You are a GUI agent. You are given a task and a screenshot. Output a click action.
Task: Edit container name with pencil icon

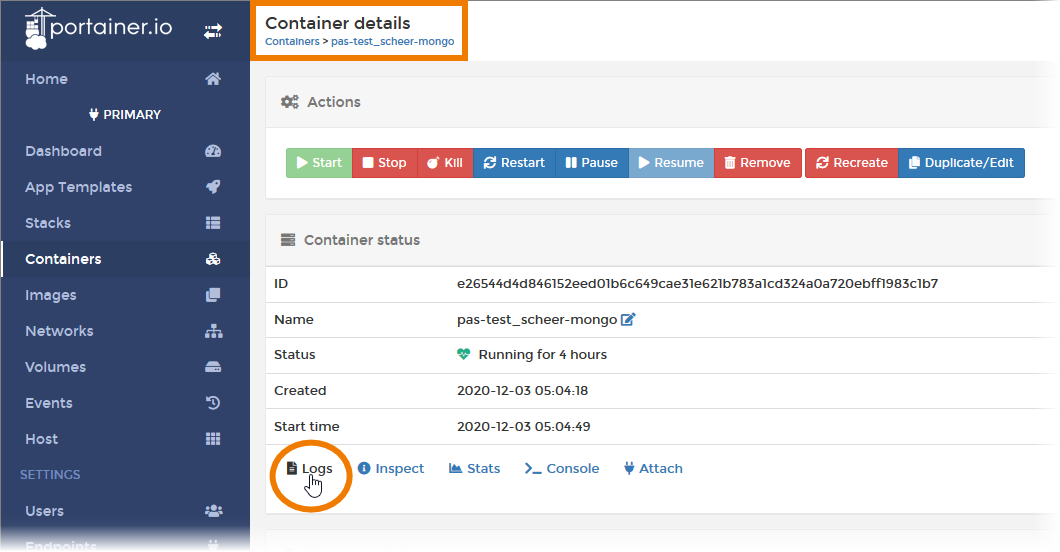tap(628, 320)
